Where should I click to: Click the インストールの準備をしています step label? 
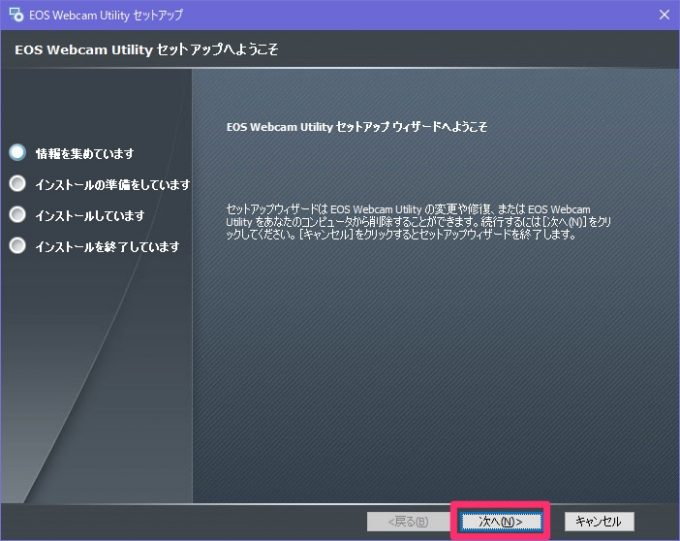point(113,184)
